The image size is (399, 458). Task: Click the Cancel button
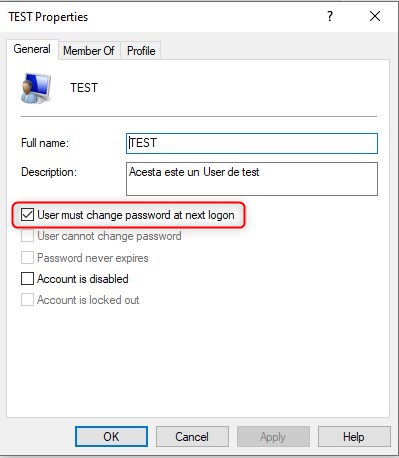click(192, 437)
